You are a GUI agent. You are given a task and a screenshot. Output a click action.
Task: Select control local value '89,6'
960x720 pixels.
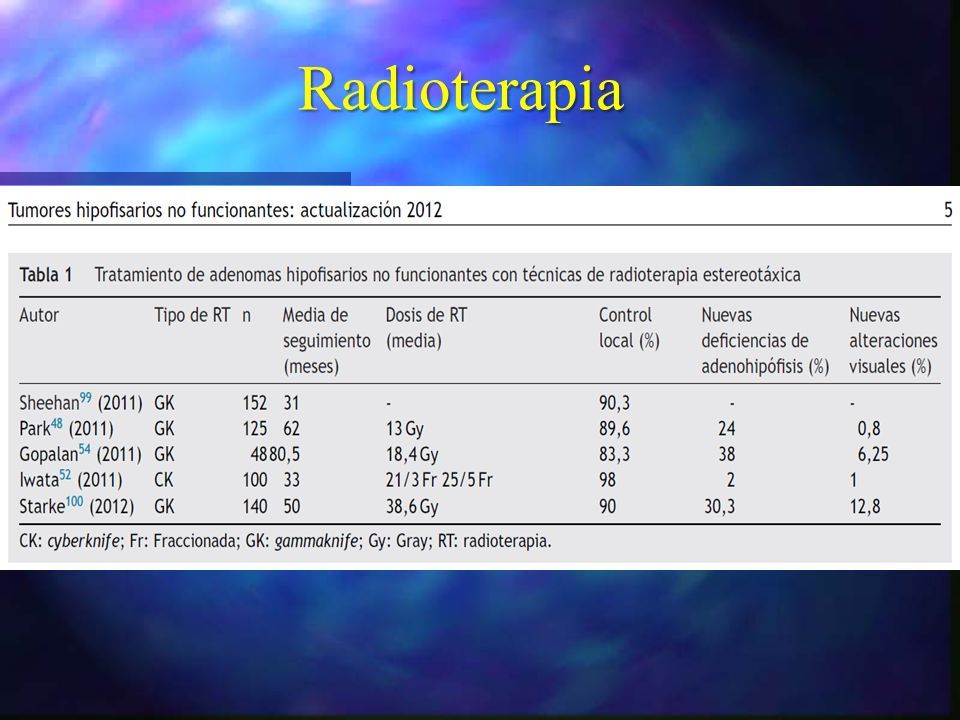click(x=615, y=429)
